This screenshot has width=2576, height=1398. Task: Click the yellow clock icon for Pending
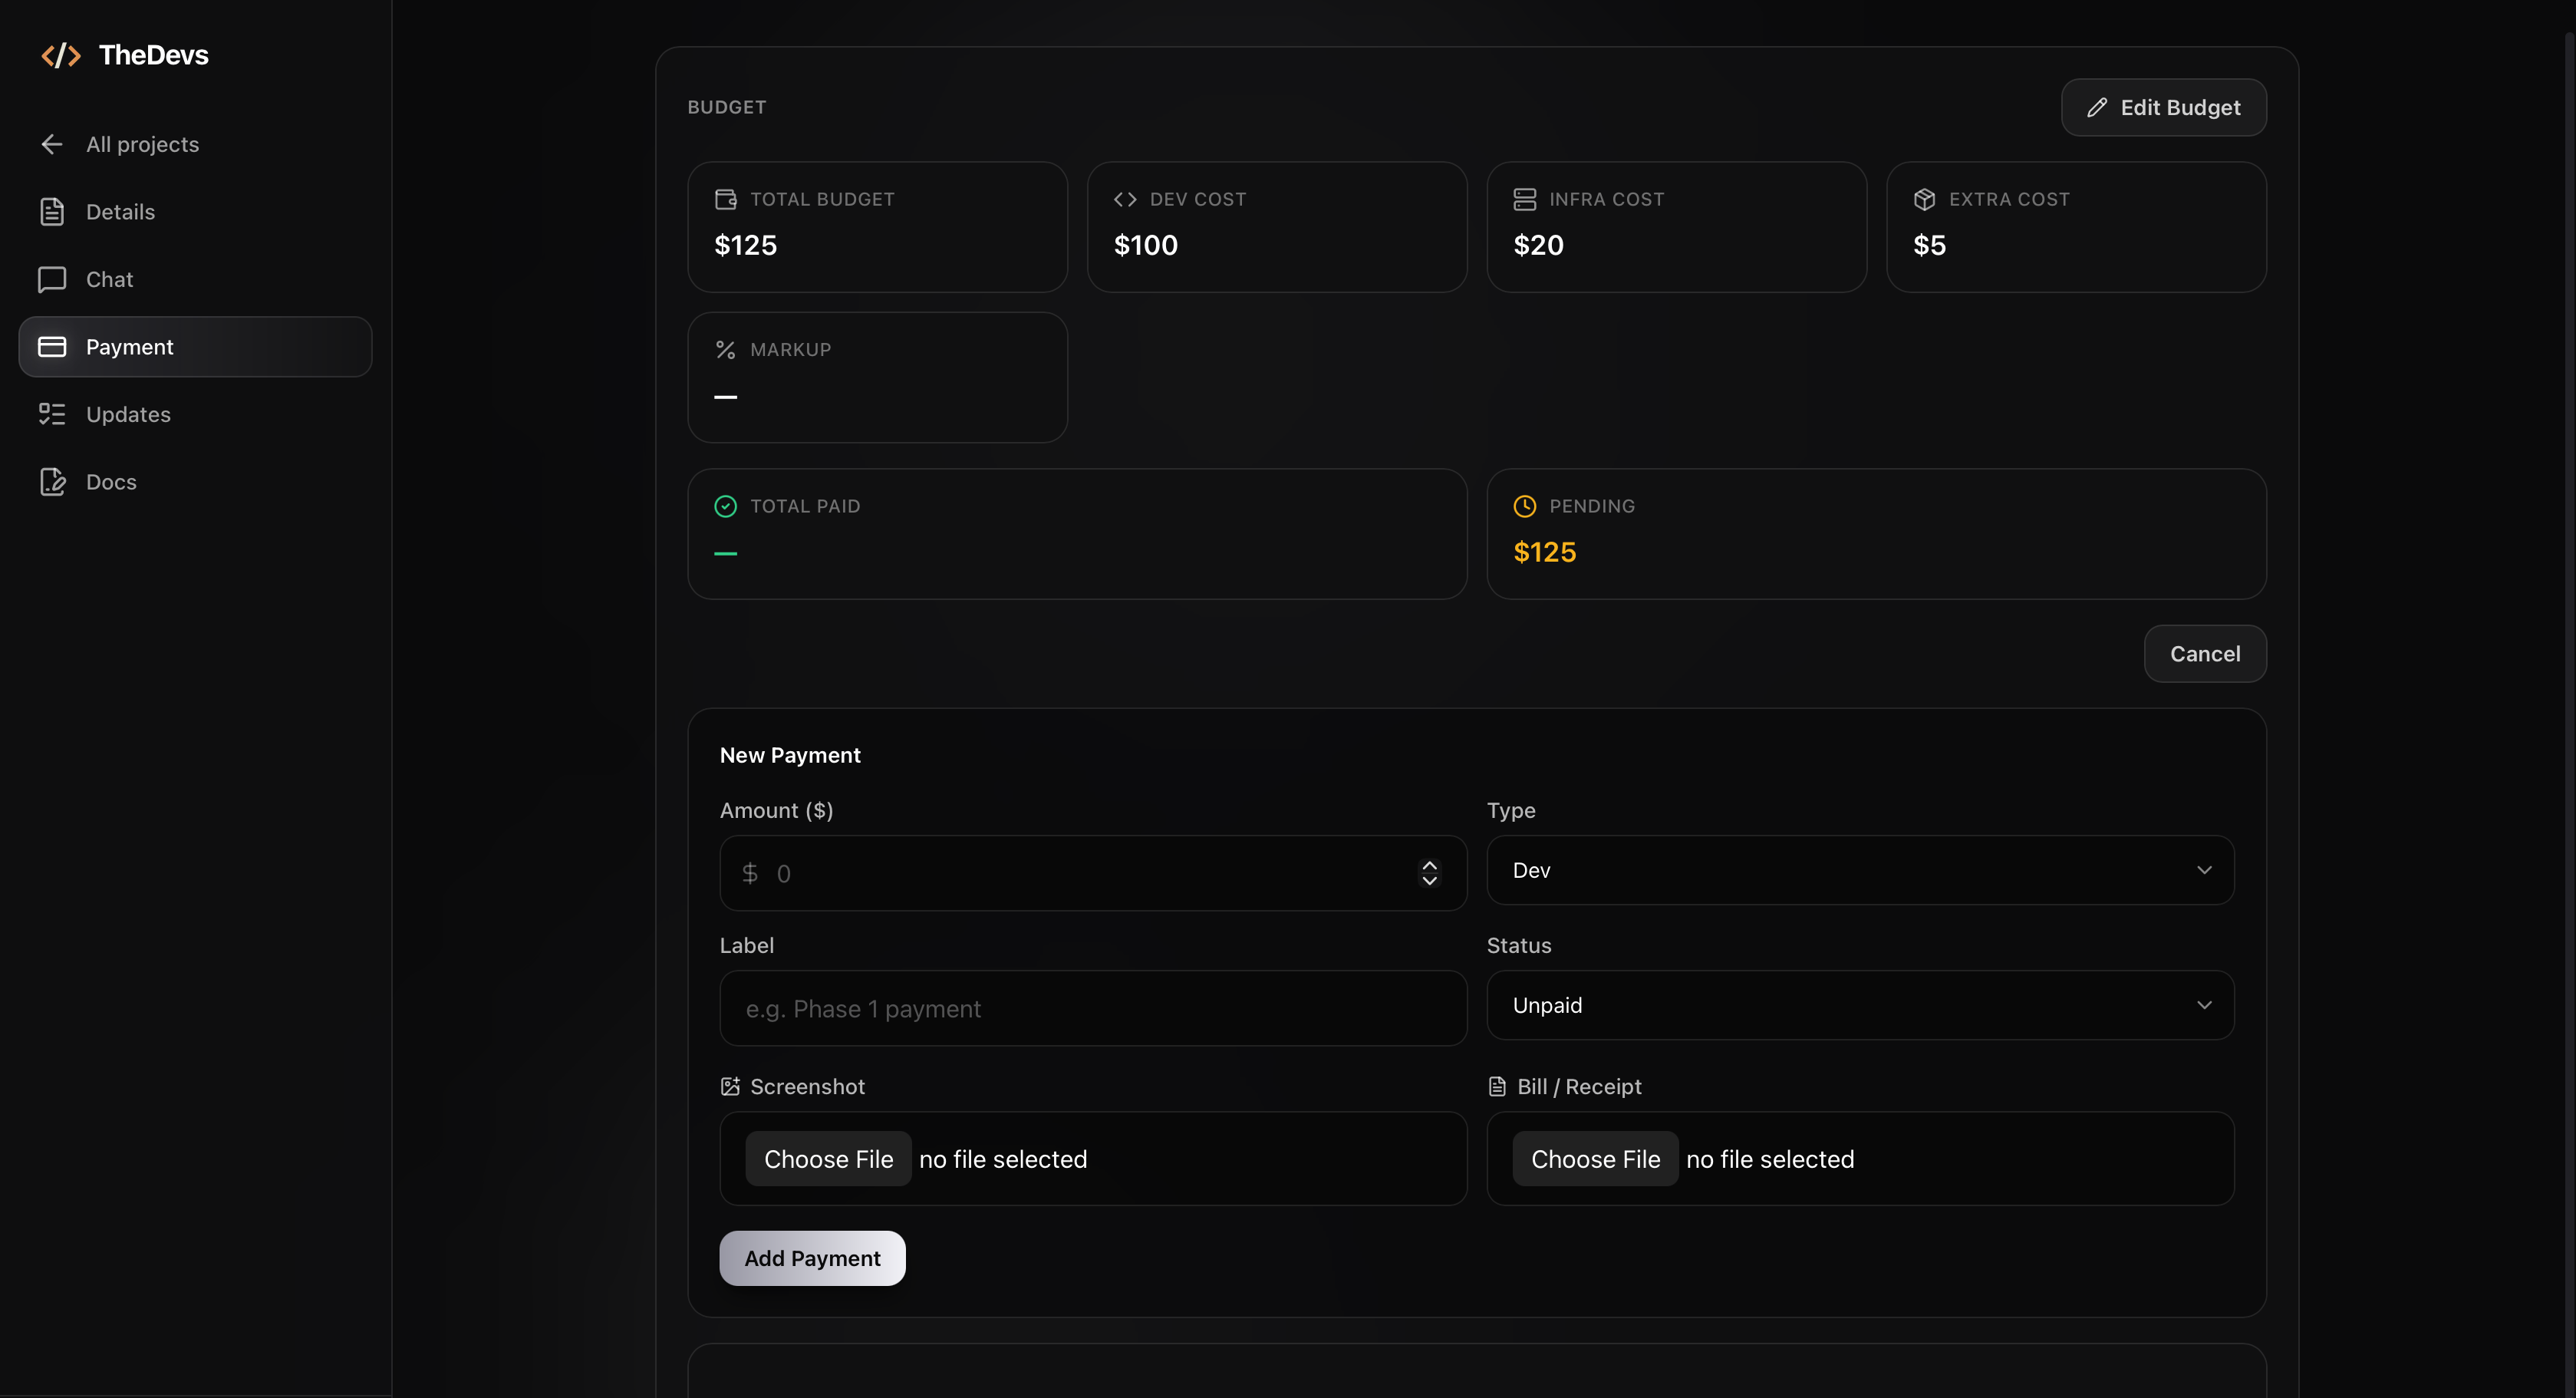pos(1524,506)
